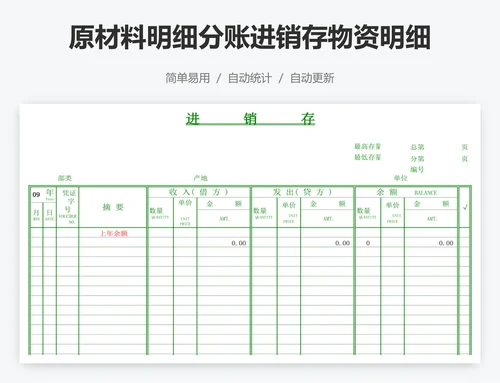
Task: Click the title 原材料明细分账进销存物资明细
Action: pos(250,37)
